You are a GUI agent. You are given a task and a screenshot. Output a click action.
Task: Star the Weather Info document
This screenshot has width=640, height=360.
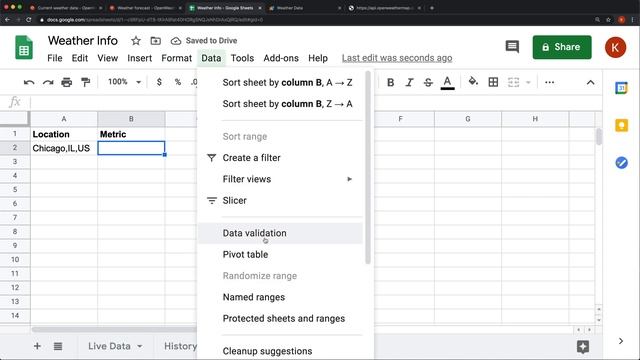point(136,41)
